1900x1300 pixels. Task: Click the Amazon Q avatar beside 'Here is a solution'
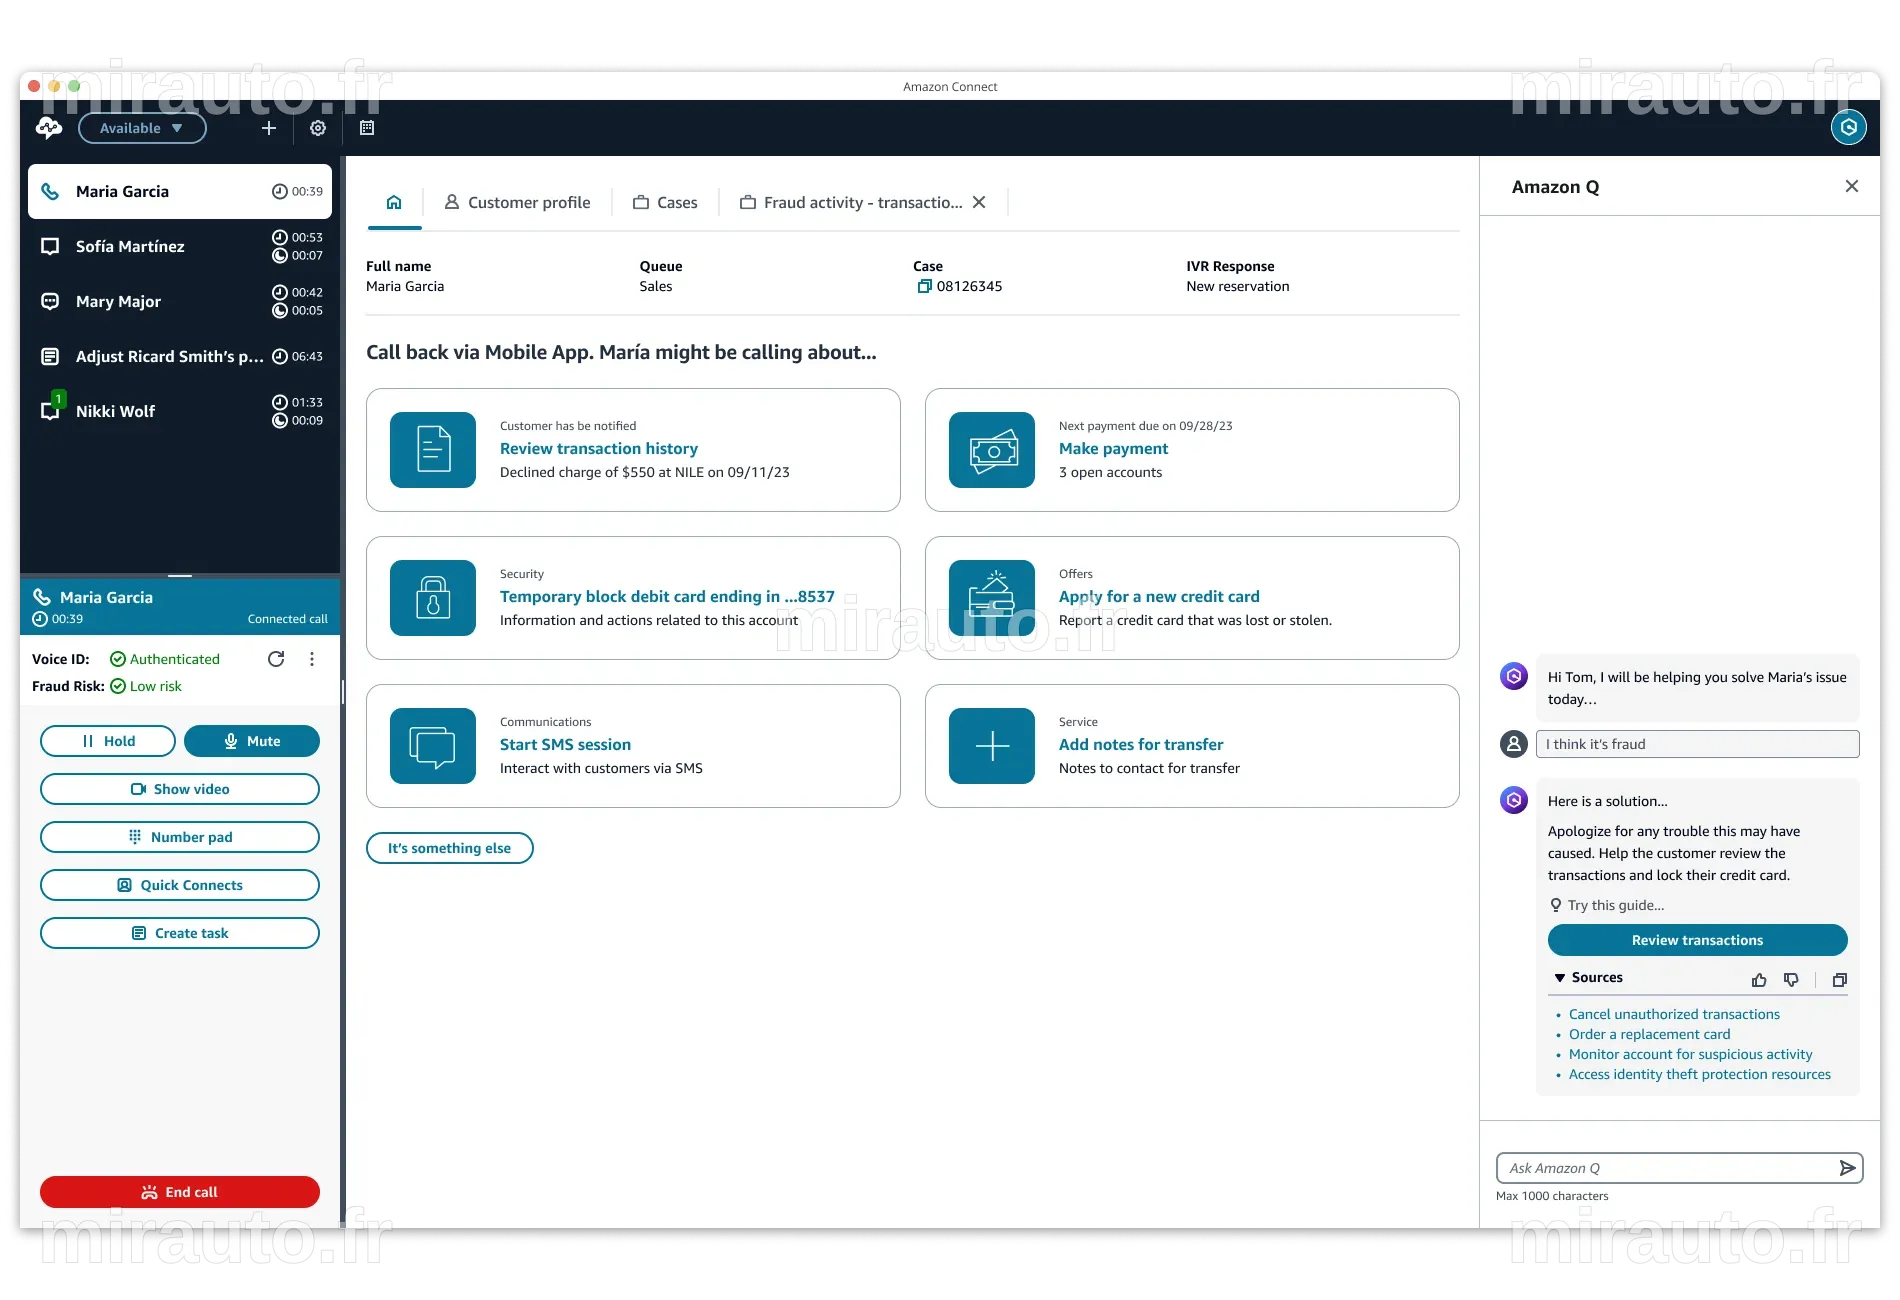1514,800
